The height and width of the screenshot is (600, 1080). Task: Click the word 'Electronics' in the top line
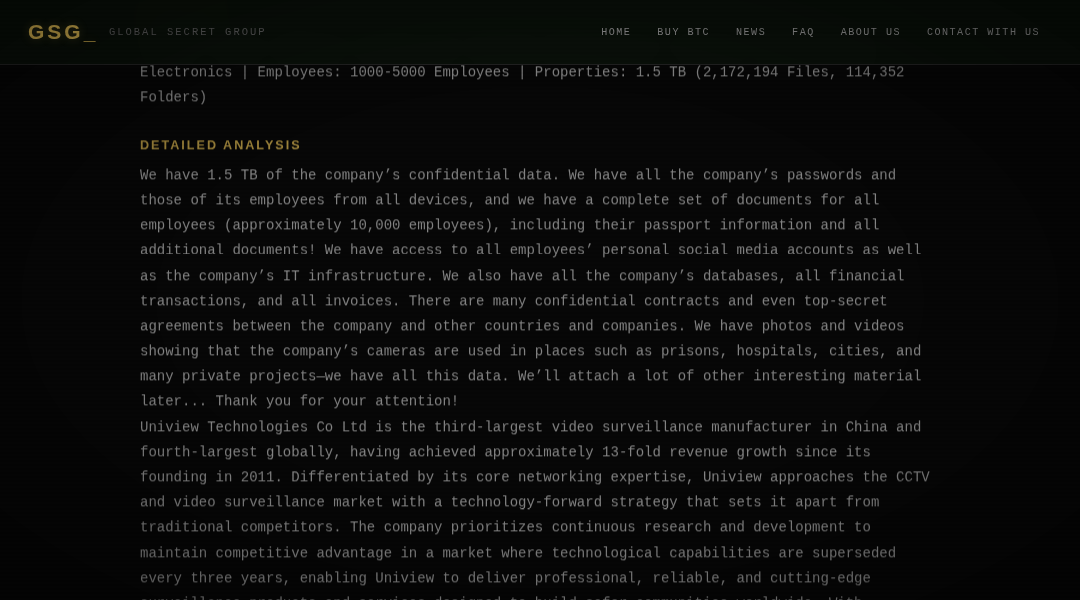tap(186, 72)
